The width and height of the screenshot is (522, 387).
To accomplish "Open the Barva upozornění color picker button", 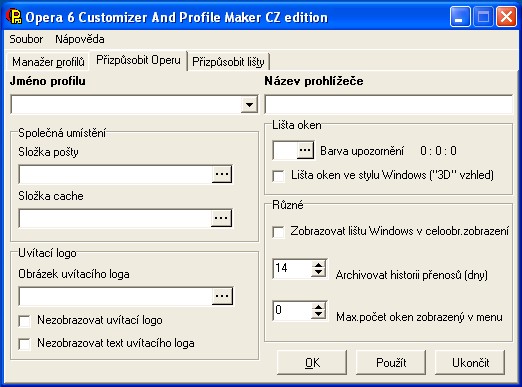I will pyautogui.click(x=305, y=150).
